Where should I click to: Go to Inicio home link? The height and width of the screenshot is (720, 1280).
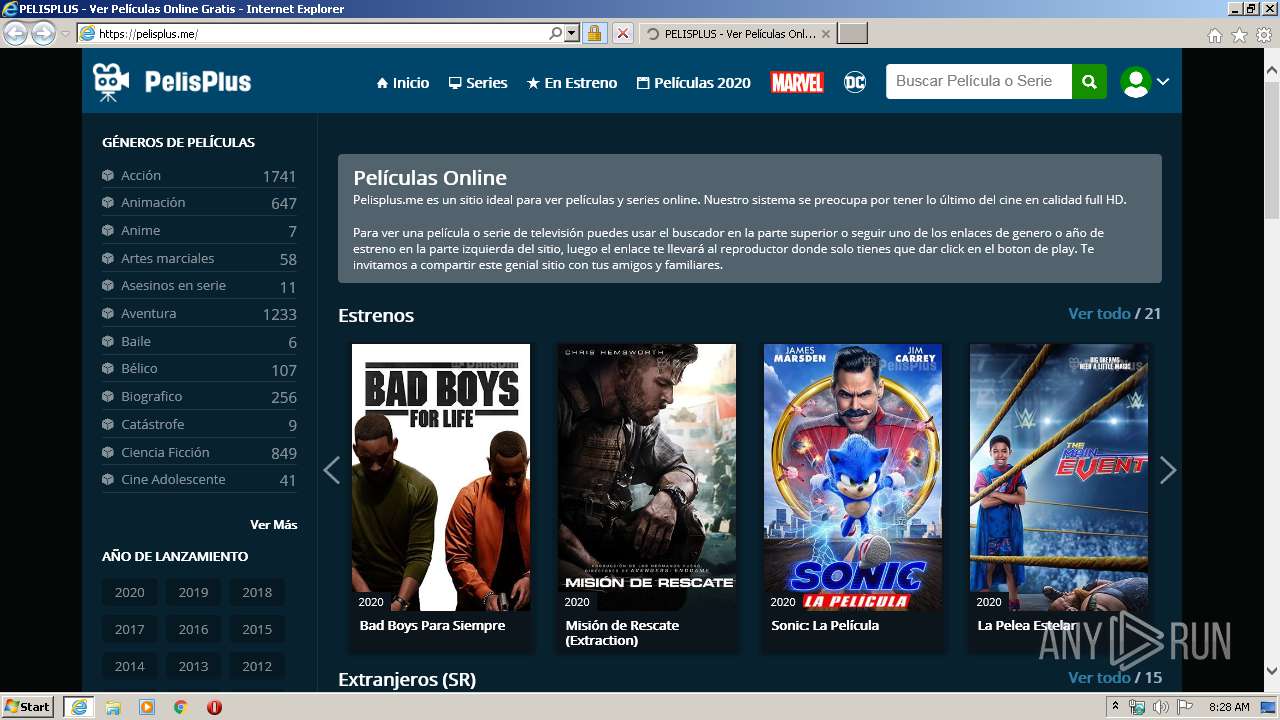(403, 83)
